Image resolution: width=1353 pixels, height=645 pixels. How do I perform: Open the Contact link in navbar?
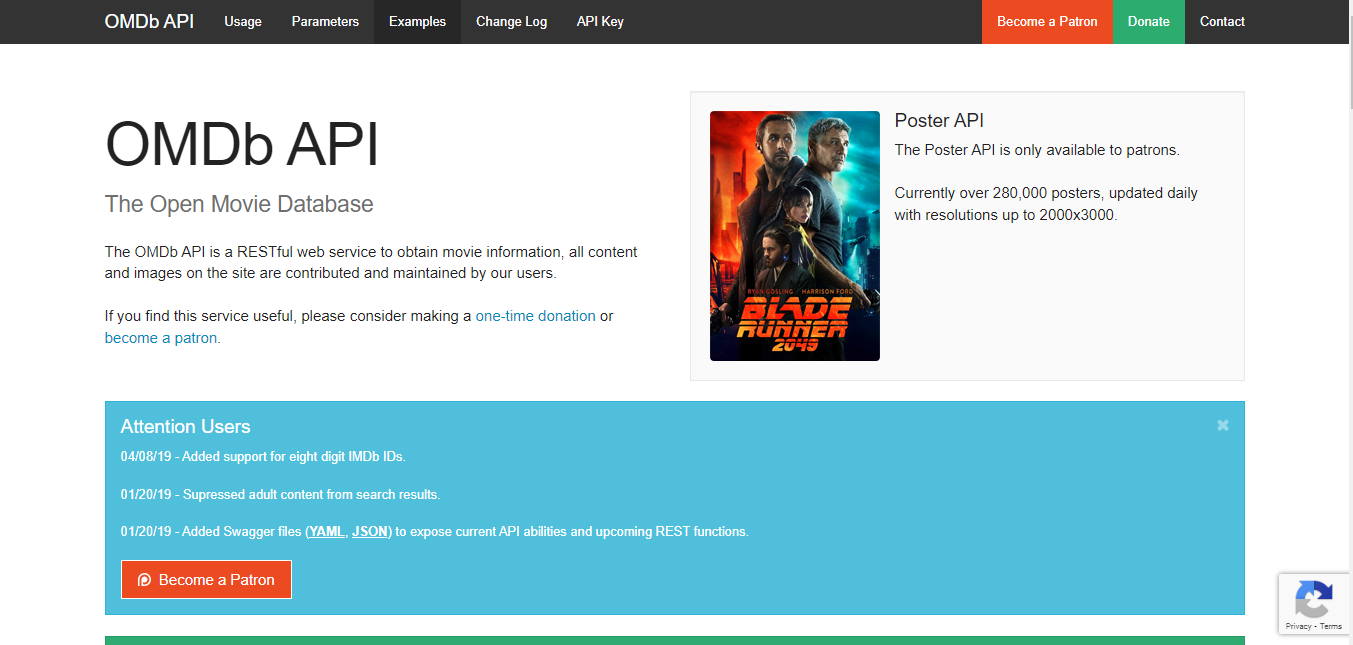[x=1222, y=21]
